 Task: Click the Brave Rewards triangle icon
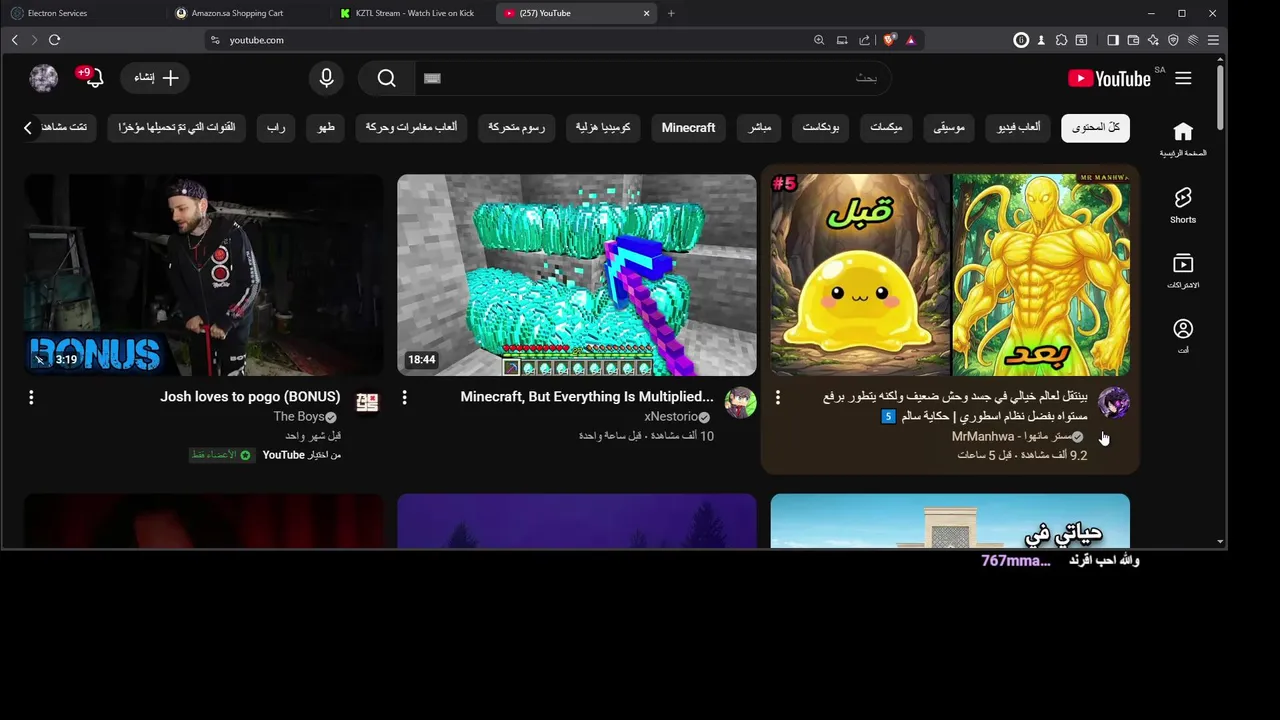[910, 40]
